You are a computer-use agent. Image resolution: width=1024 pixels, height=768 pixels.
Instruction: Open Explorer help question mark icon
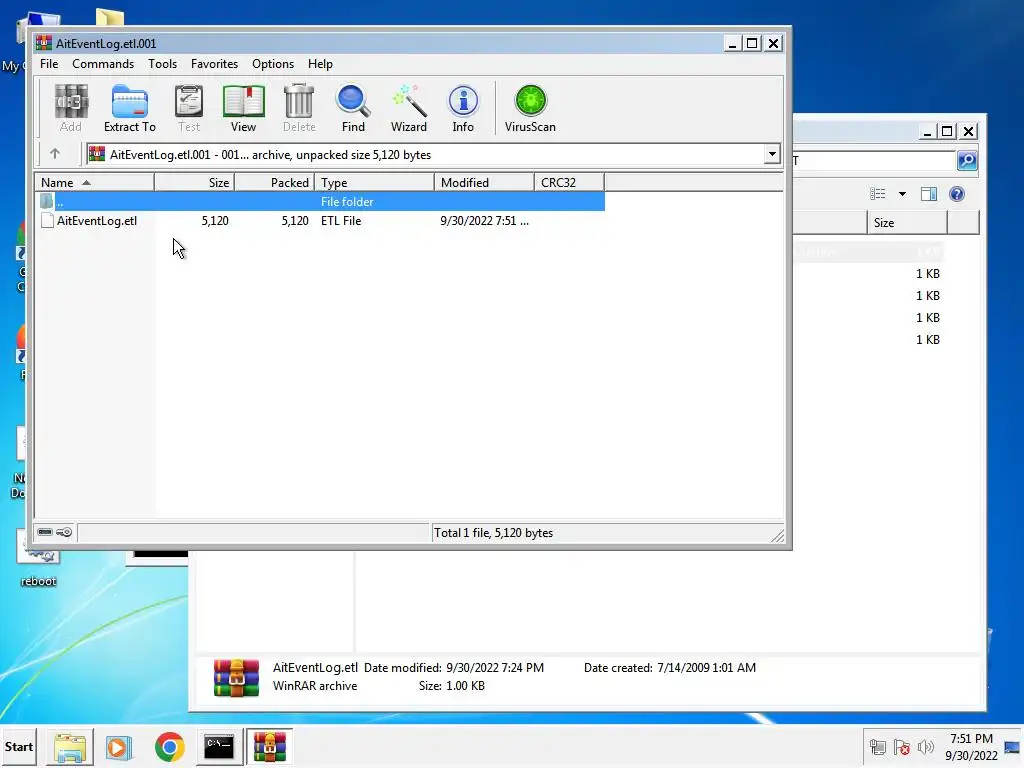(x=957, y=194)
